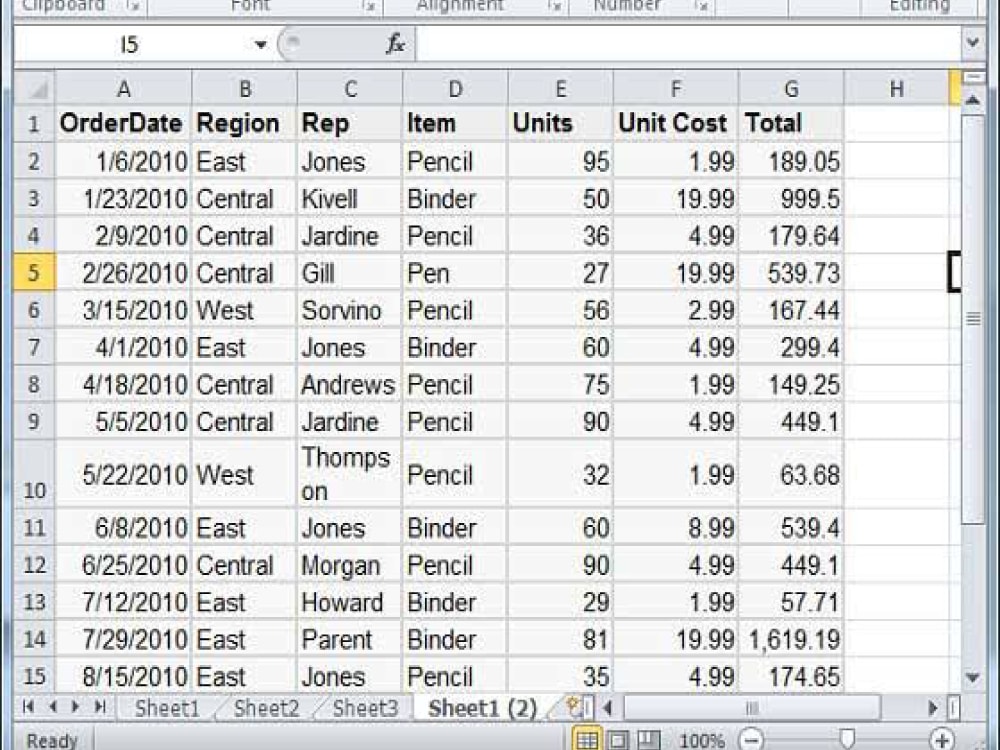
Task: Click the cell containing Parent
Action: coord(349,639)
